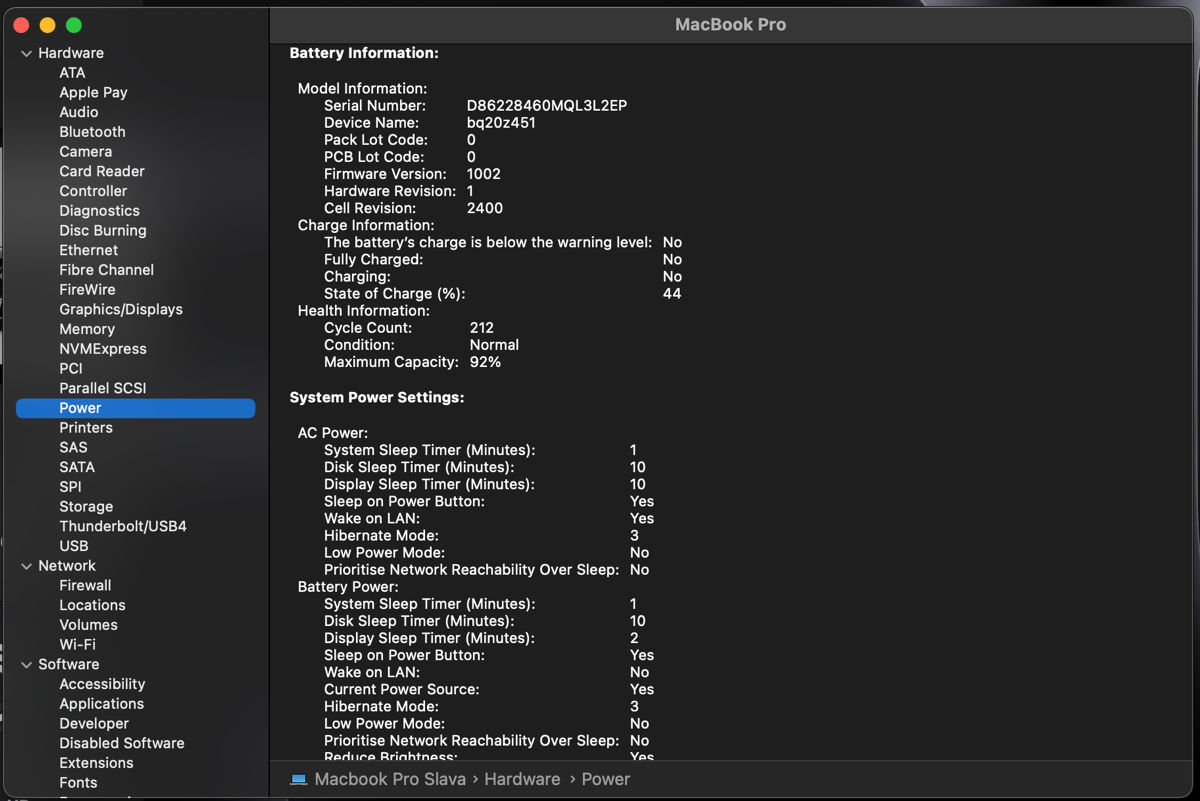
Task: Click the MacBook Pro window title
Action: [730, 25]
